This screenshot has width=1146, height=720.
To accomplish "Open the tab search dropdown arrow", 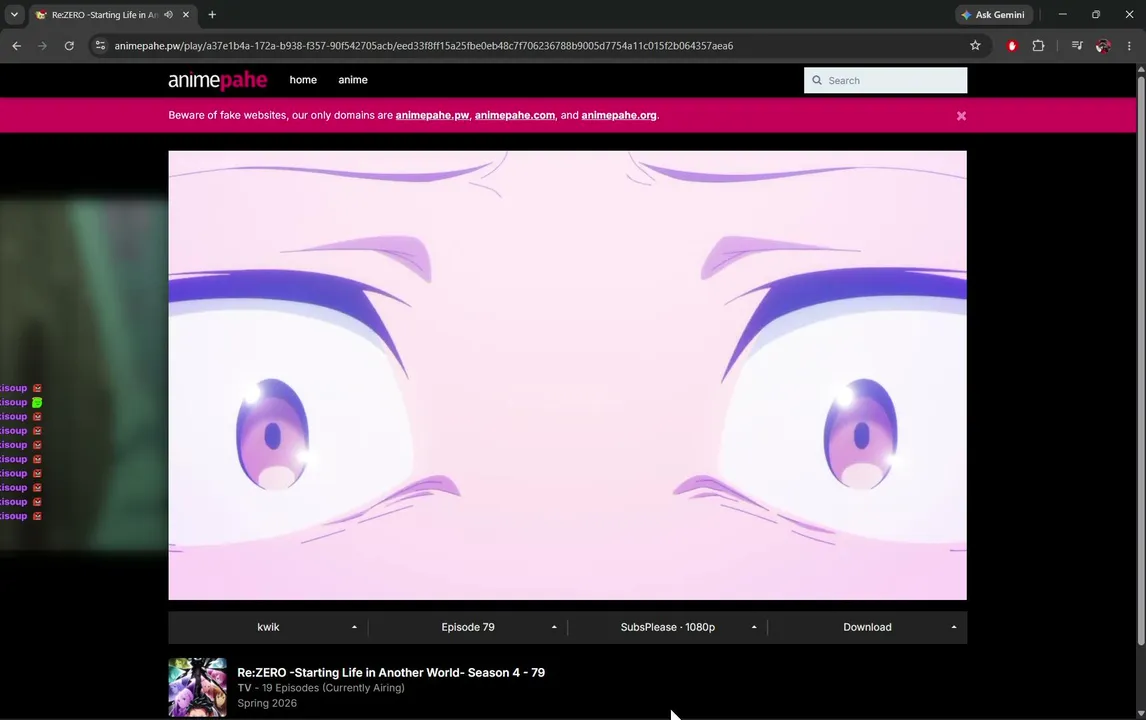I will [x=14, y=15].
